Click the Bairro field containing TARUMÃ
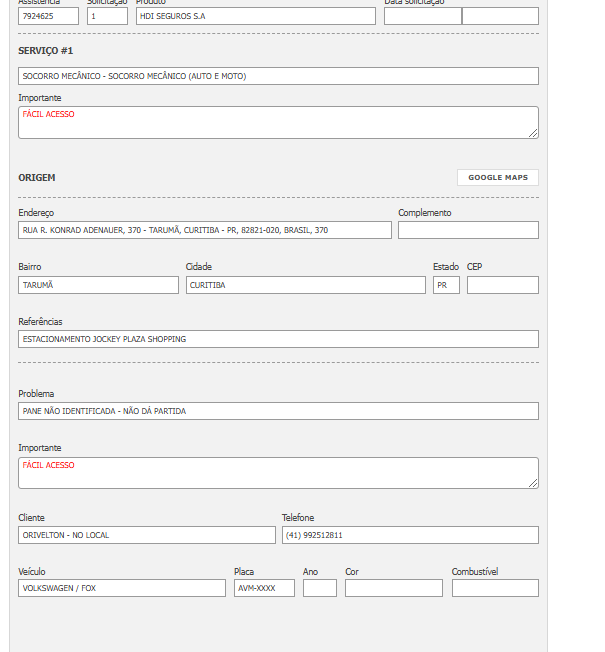Screen dimensions: 605x652 pyautogui.click(x=98, y=285)
